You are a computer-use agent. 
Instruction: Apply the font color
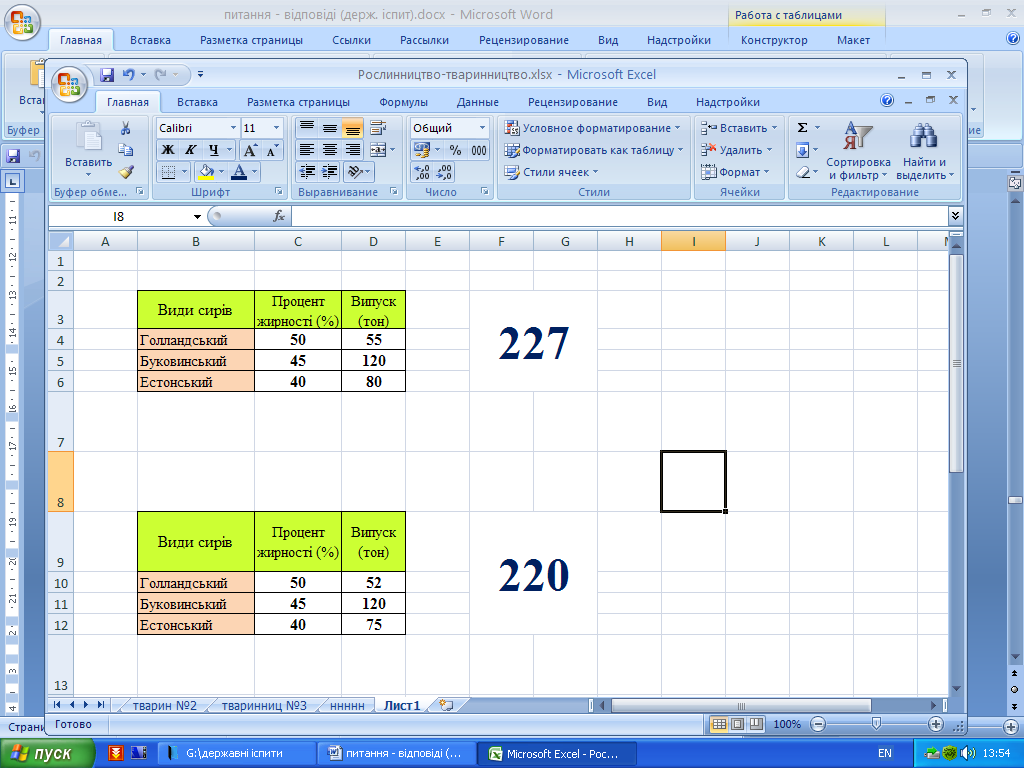239,172
